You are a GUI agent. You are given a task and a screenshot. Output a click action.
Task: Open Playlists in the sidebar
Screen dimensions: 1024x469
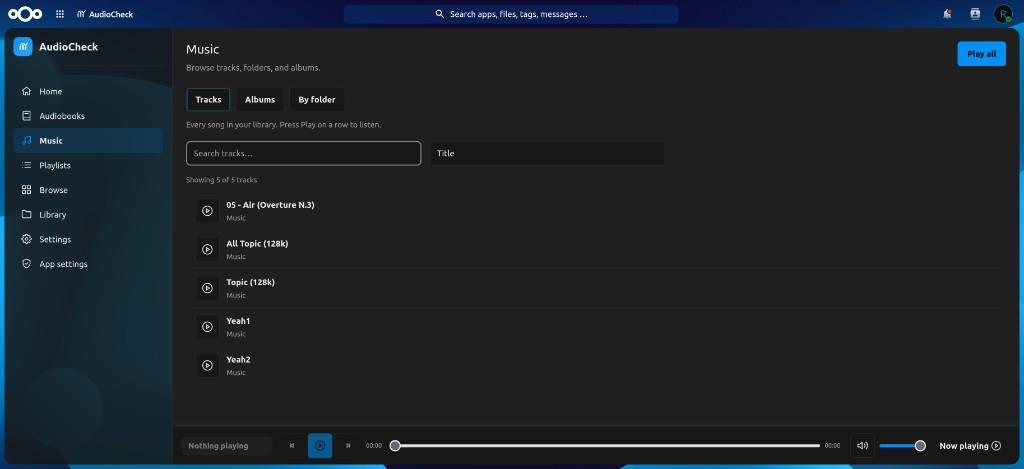[x=88, y=165]
